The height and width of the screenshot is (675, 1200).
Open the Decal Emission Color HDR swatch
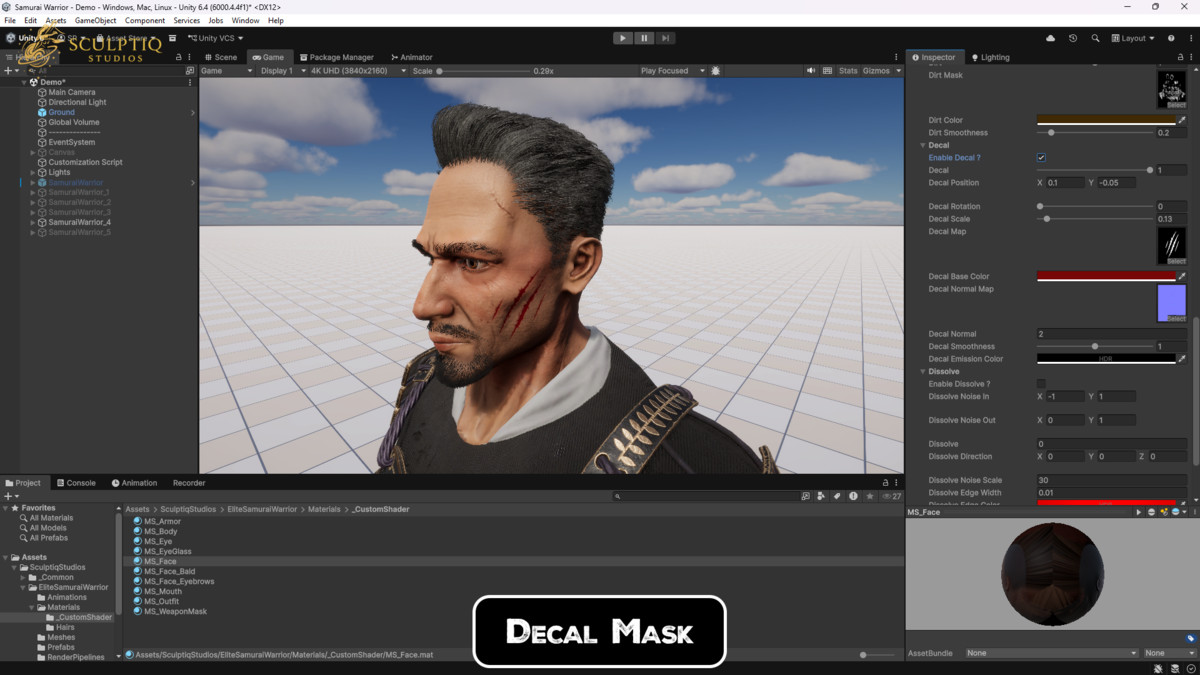(1106, 359)
